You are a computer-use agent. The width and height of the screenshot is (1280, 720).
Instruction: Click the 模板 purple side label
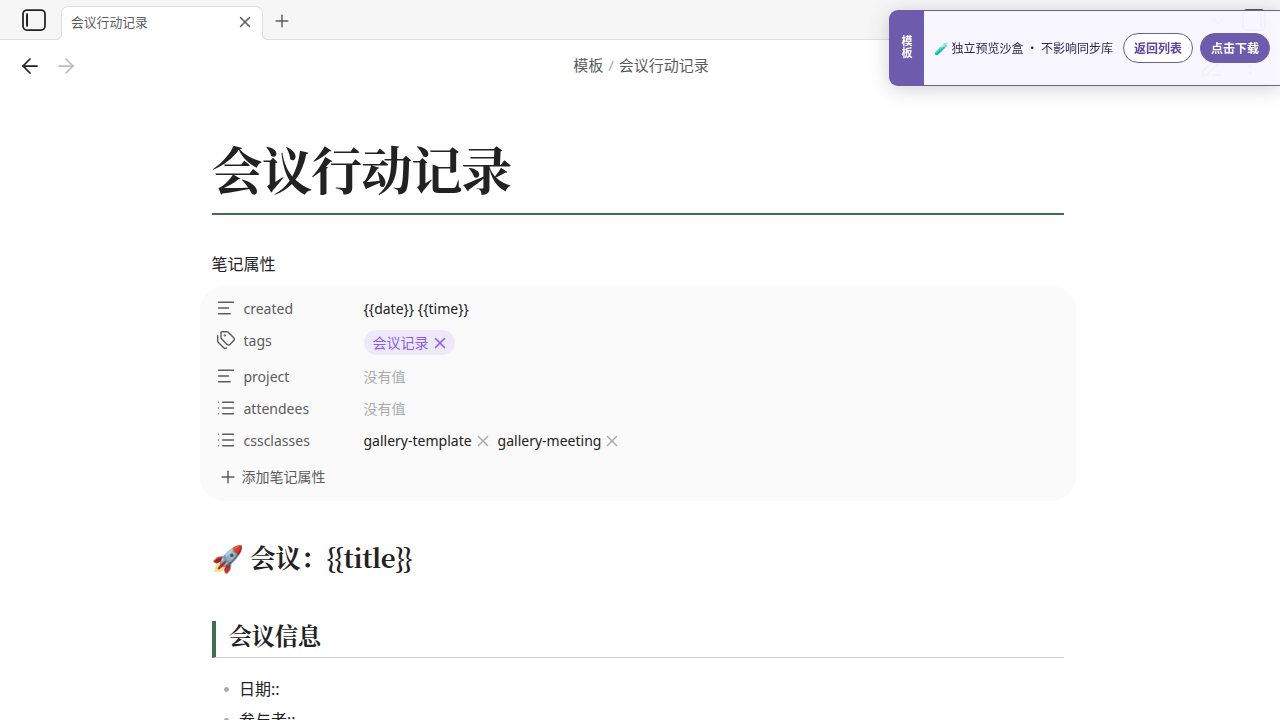tap(906, 47)
